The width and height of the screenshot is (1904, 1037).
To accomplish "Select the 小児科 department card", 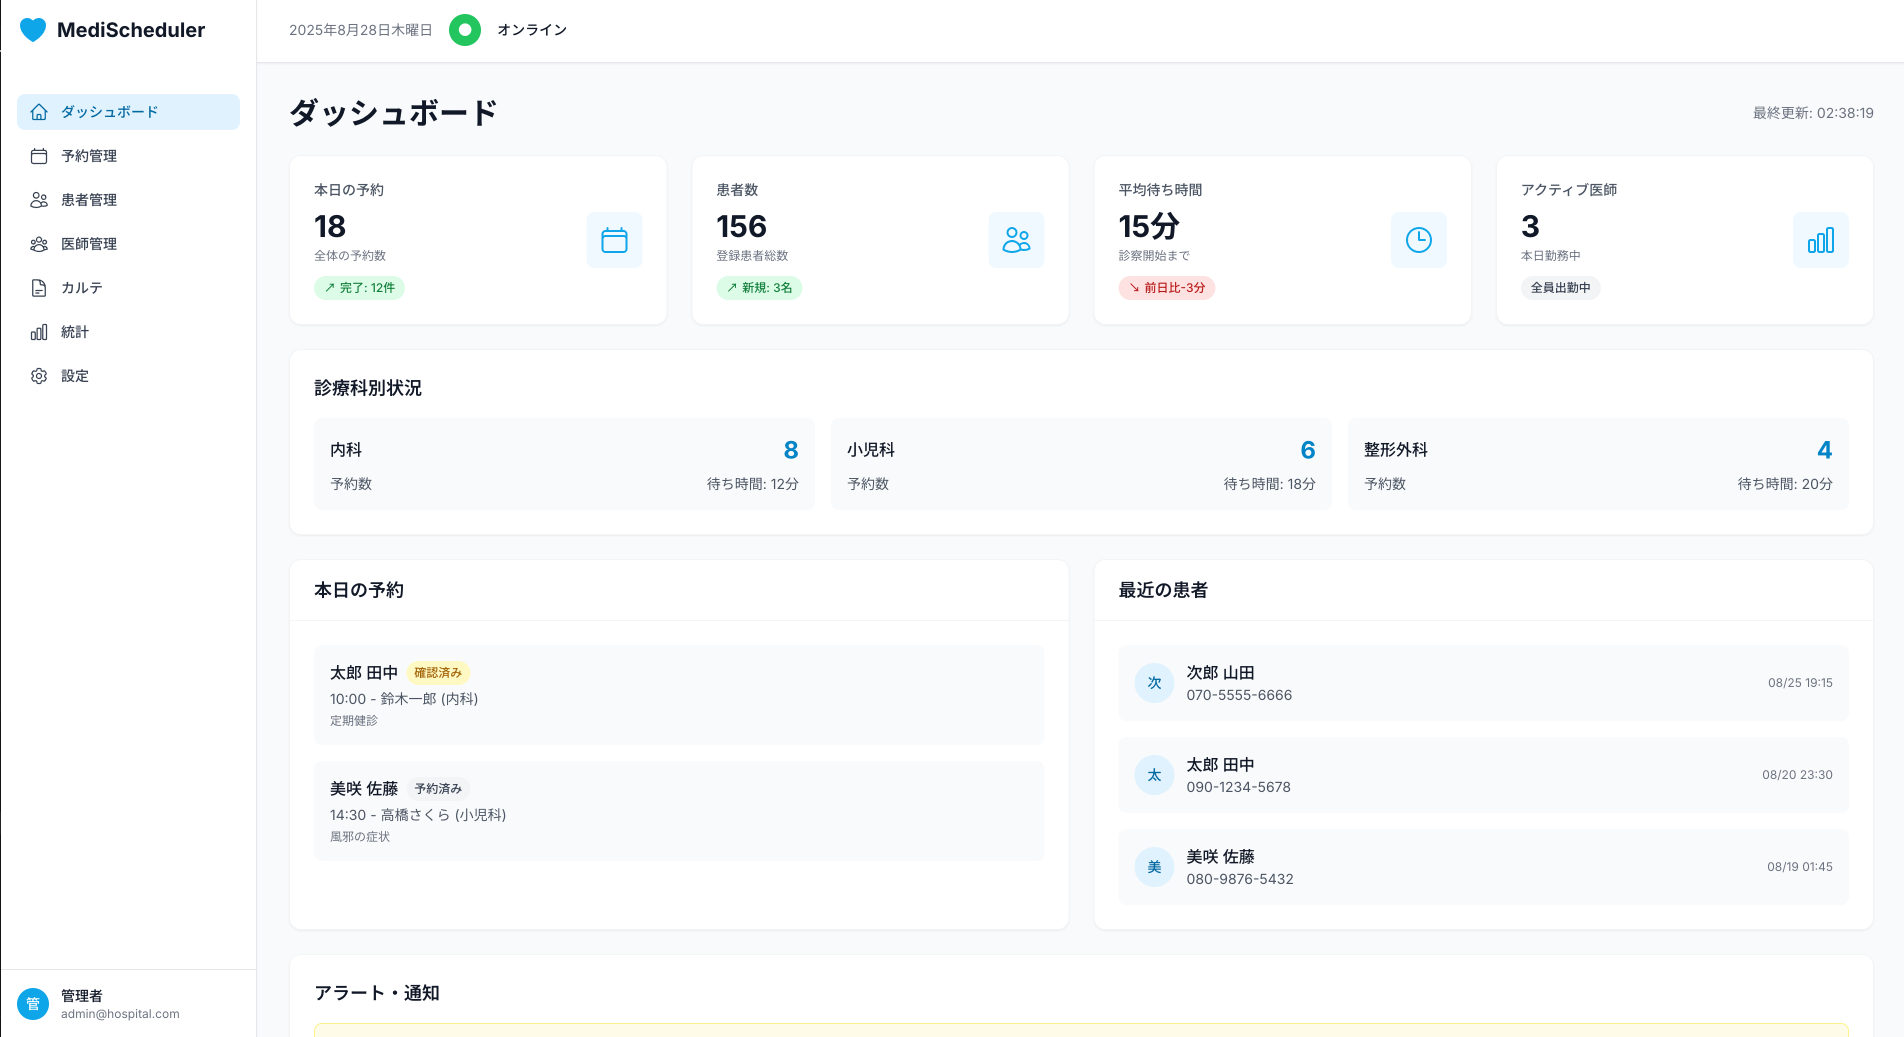I will tap(1080, 465).
